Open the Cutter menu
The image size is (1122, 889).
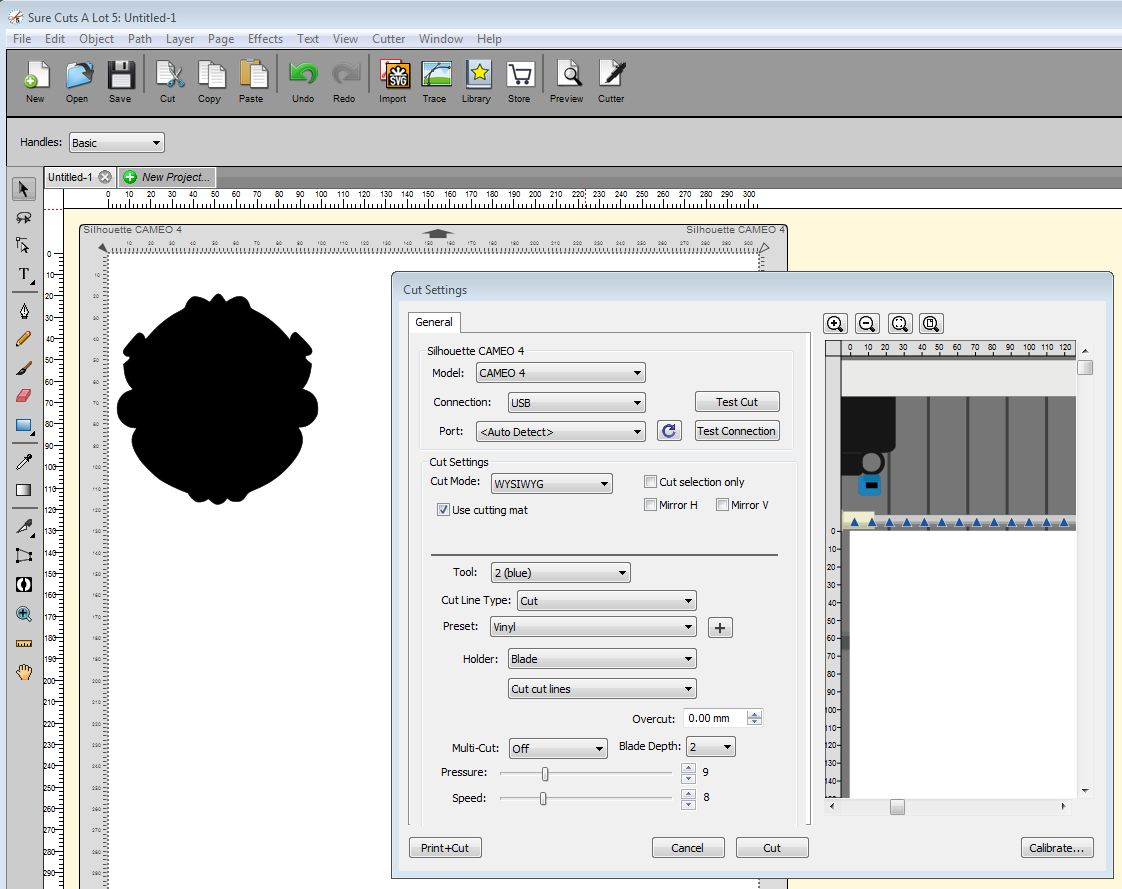click(x=389, y=39)
